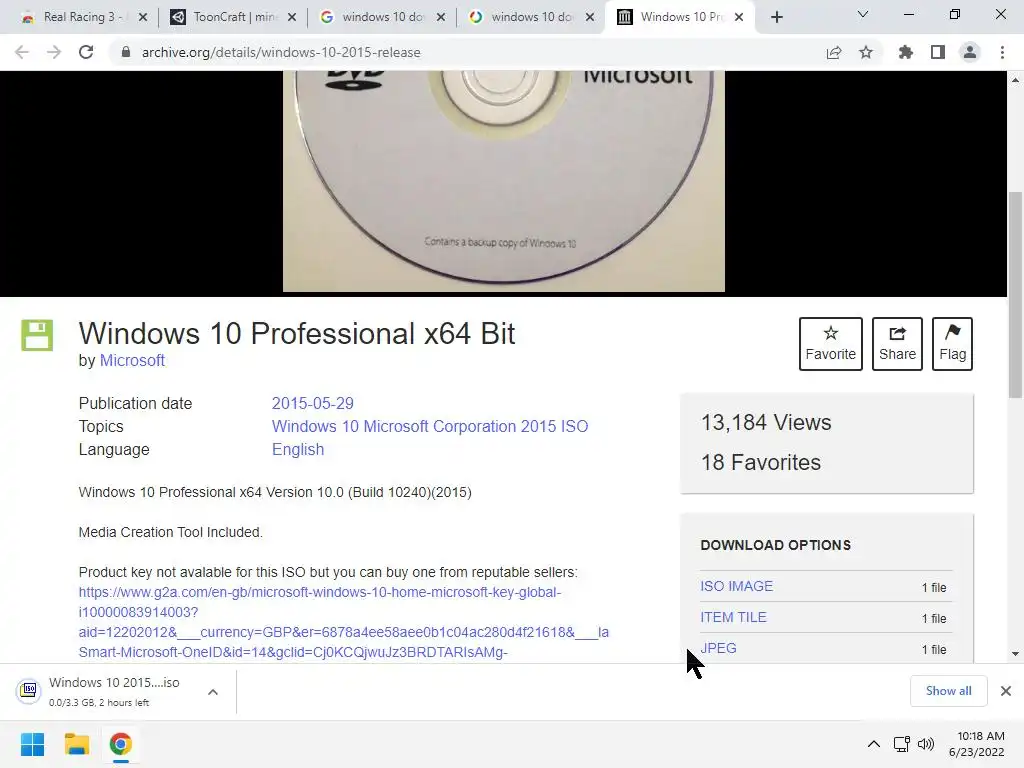Click the page scrollbar thumb
The width and height of the screenshot is (1024, 768).
(x=1016, y=295)
